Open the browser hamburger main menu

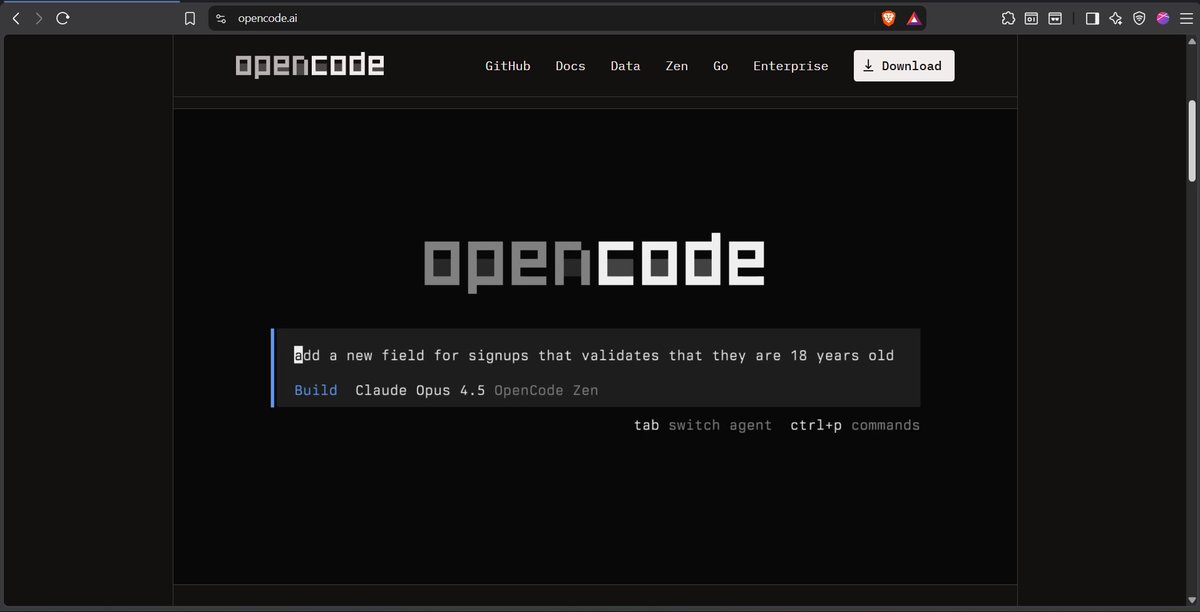pyautogui.click(x=1184, y=18)
